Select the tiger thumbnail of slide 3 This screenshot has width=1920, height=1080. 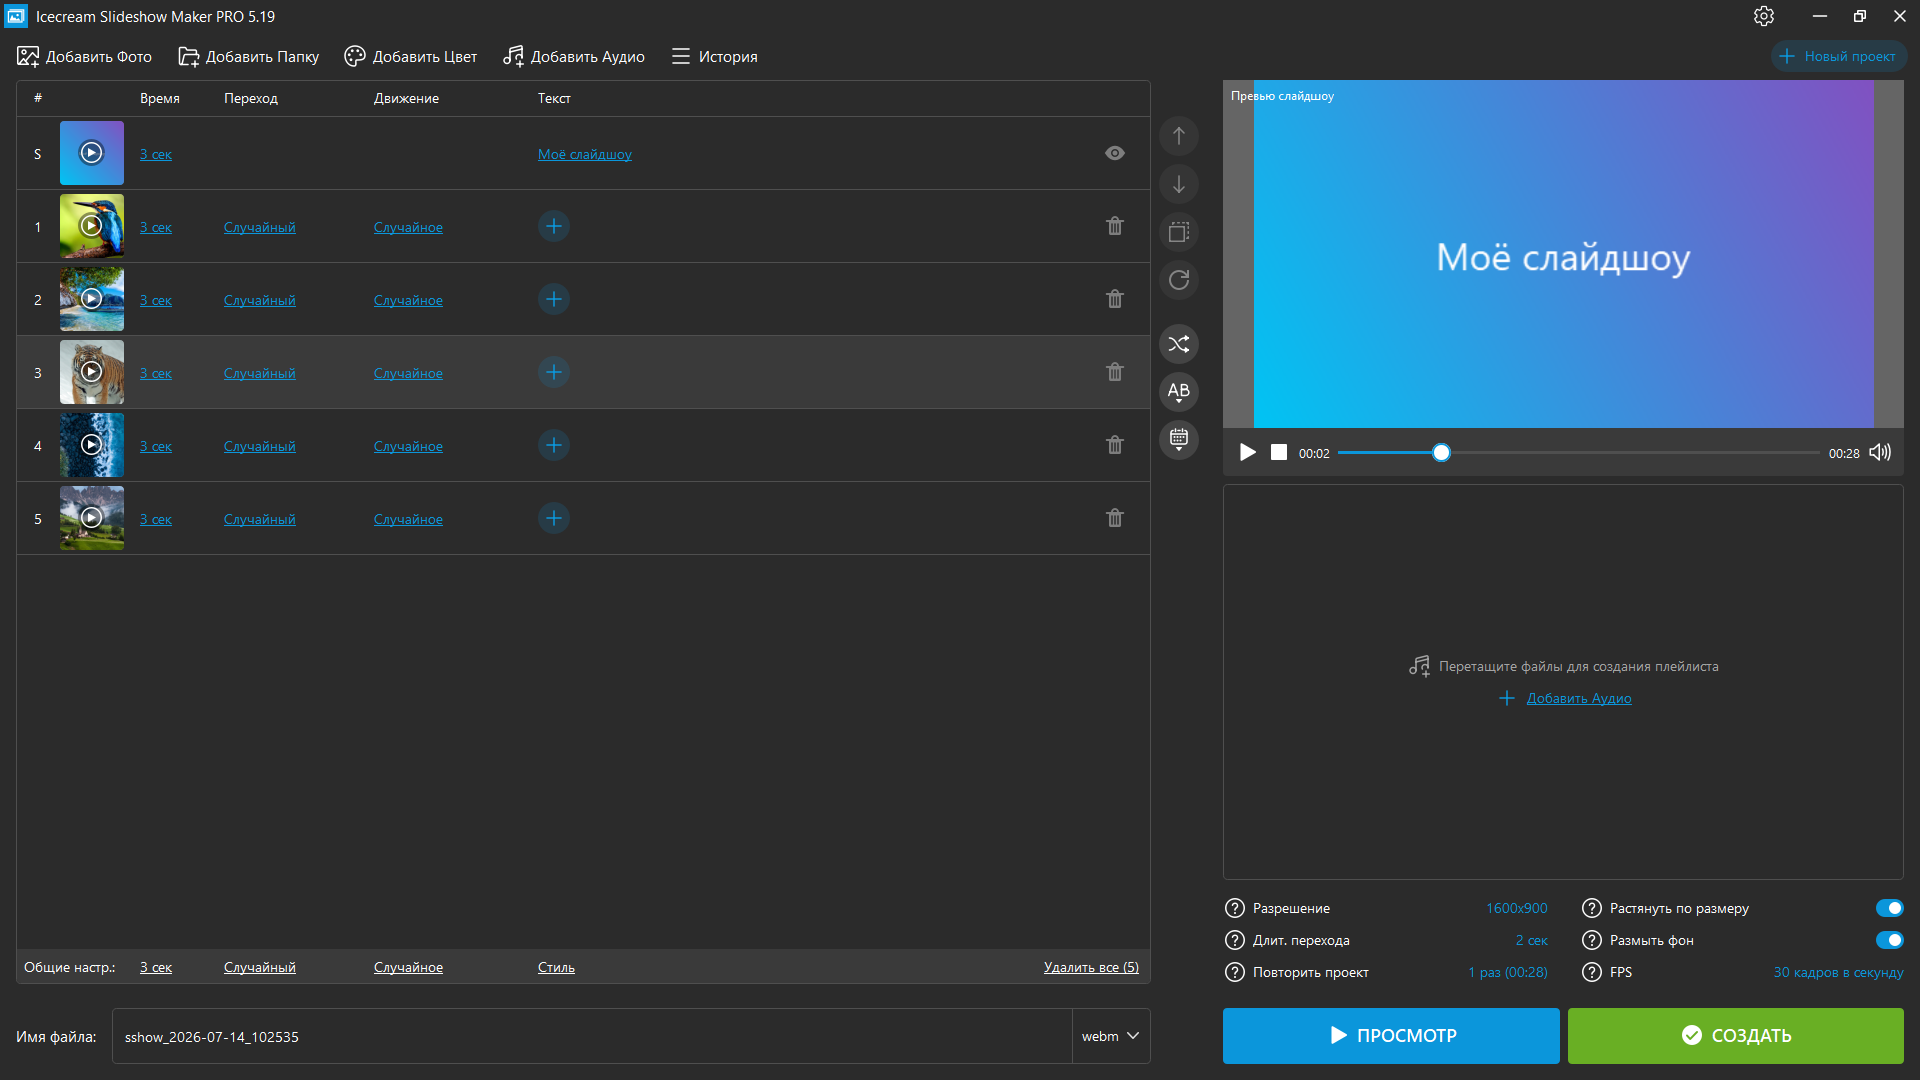tap(92, 372)
